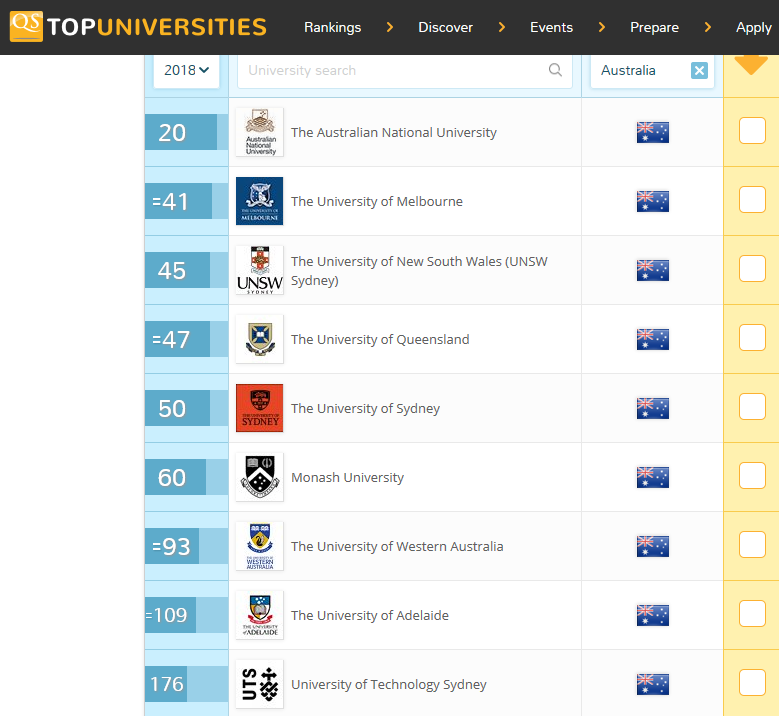Open Monash University link
Viewport: 779px width, 716px height.
click(x=347, y=477)
